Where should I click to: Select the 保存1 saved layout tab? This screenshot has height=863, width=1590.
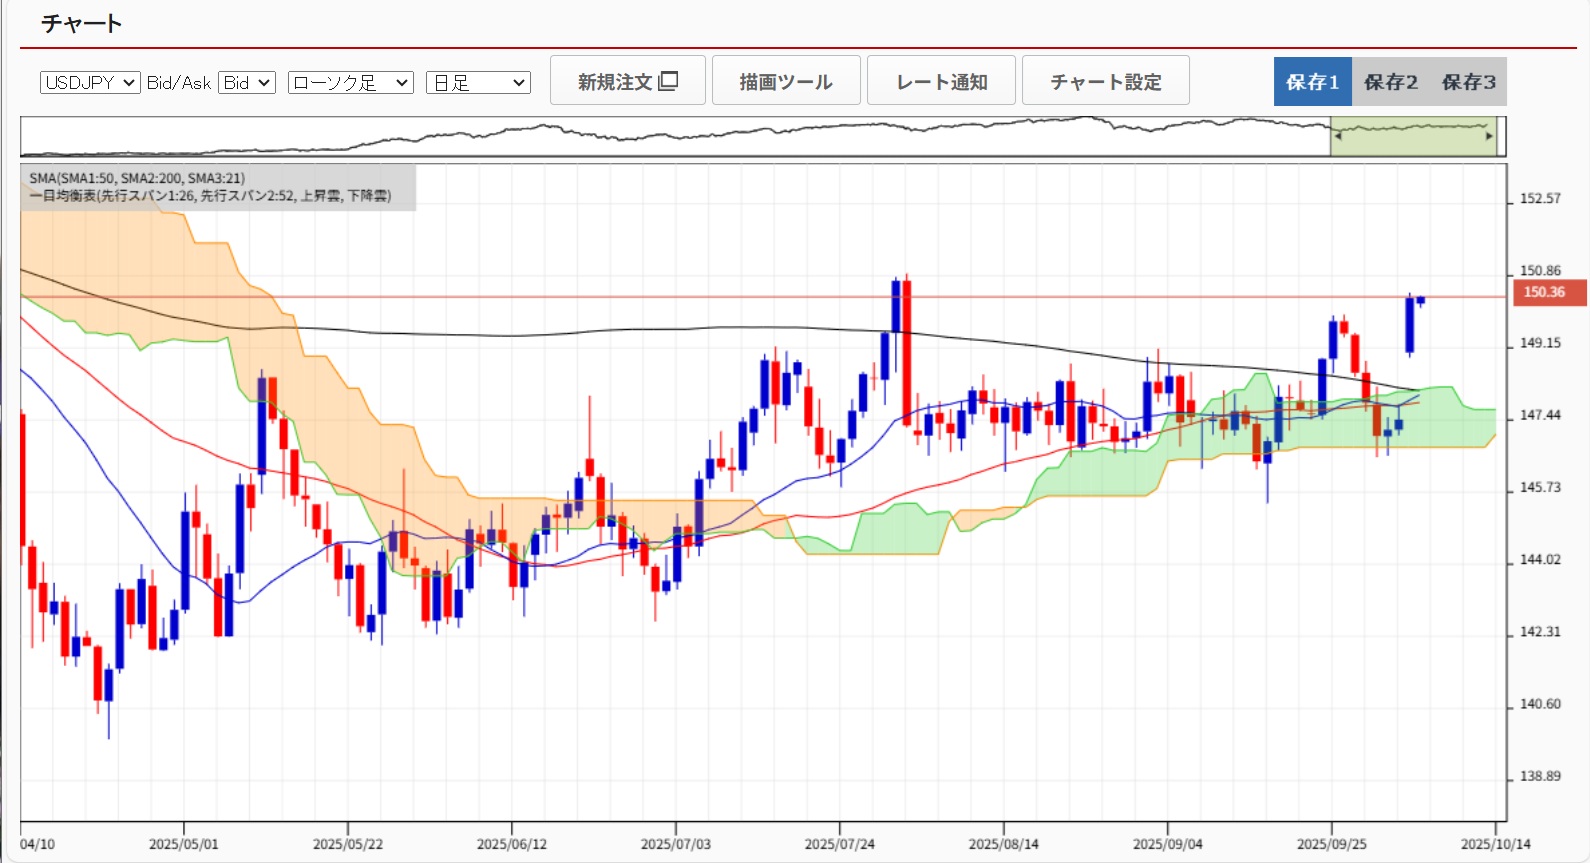tap(1312, 82)
